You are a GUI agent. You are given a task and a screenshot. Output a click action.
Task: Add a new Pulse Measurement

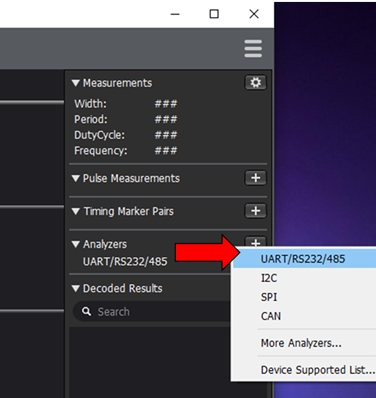coord(256,178)
